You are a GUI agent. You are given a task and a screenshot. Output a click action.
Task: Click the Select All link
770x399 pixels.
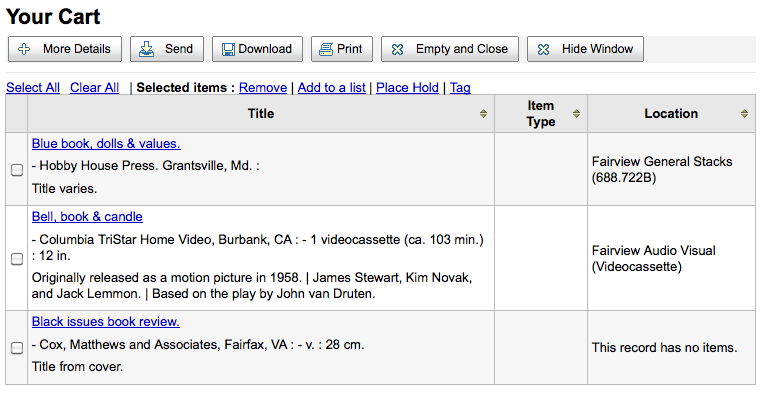(x=33, y=88)
